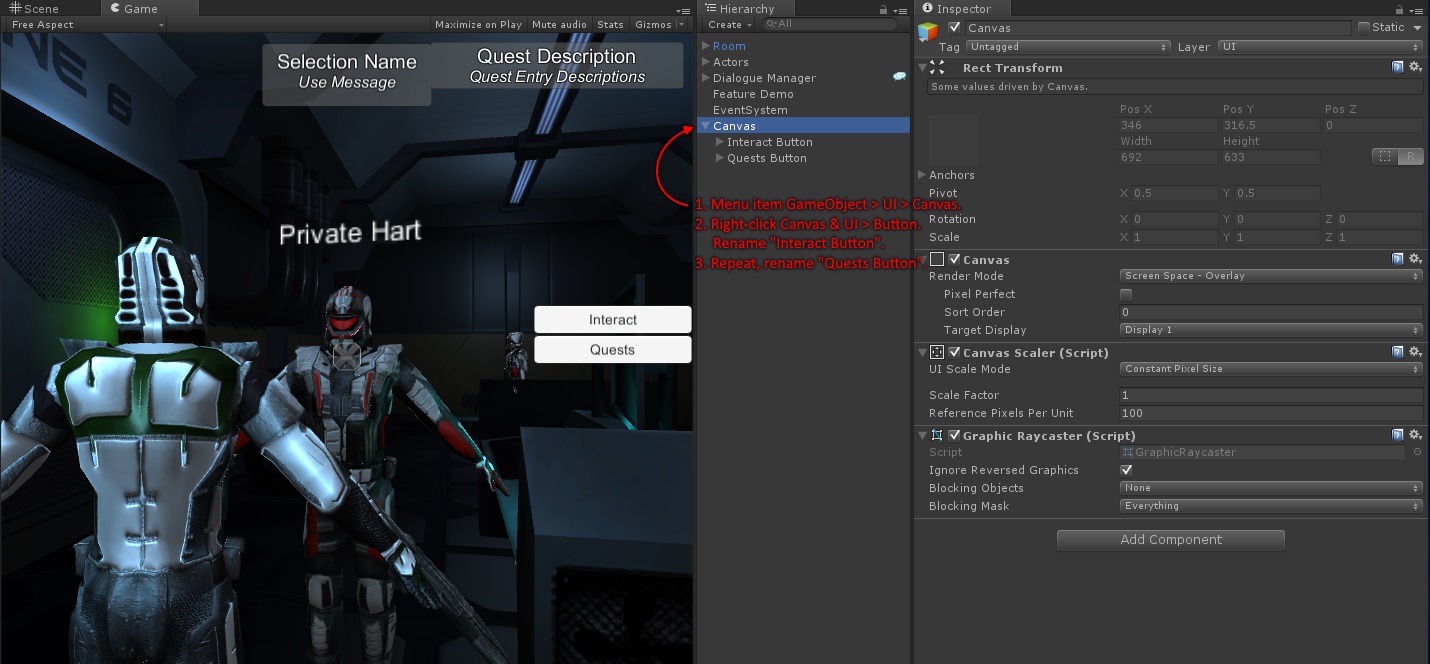Click the cloud icon beside Dialogue Manager
Image resolution: width=1430 pixels, height=664 pixels.
pos(899,77)
